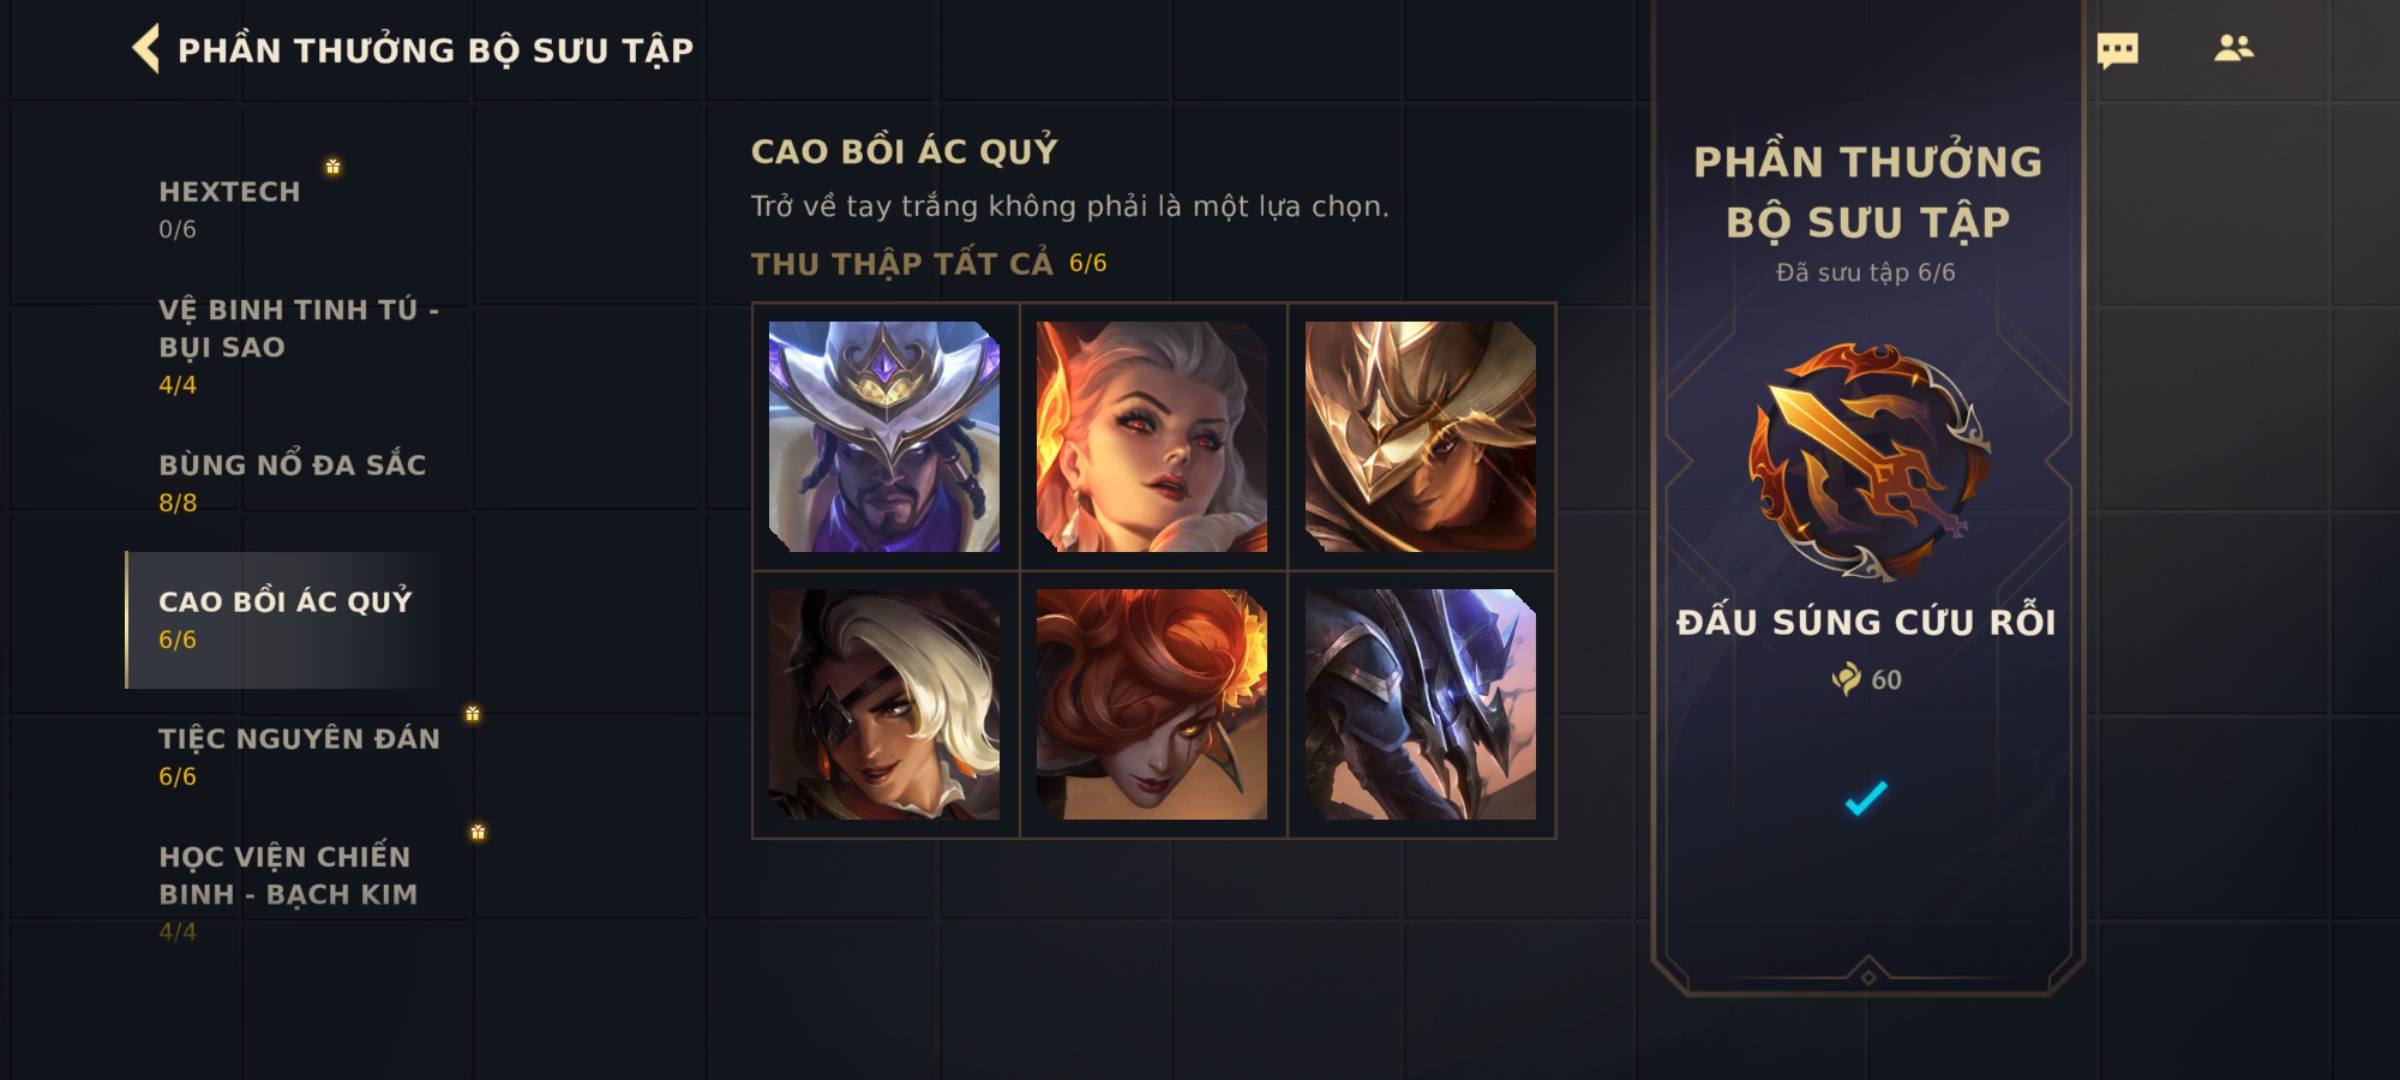Select the eyepatch white-haired woman skin
Screen dimensions: 2400x1080
point(884,704)
